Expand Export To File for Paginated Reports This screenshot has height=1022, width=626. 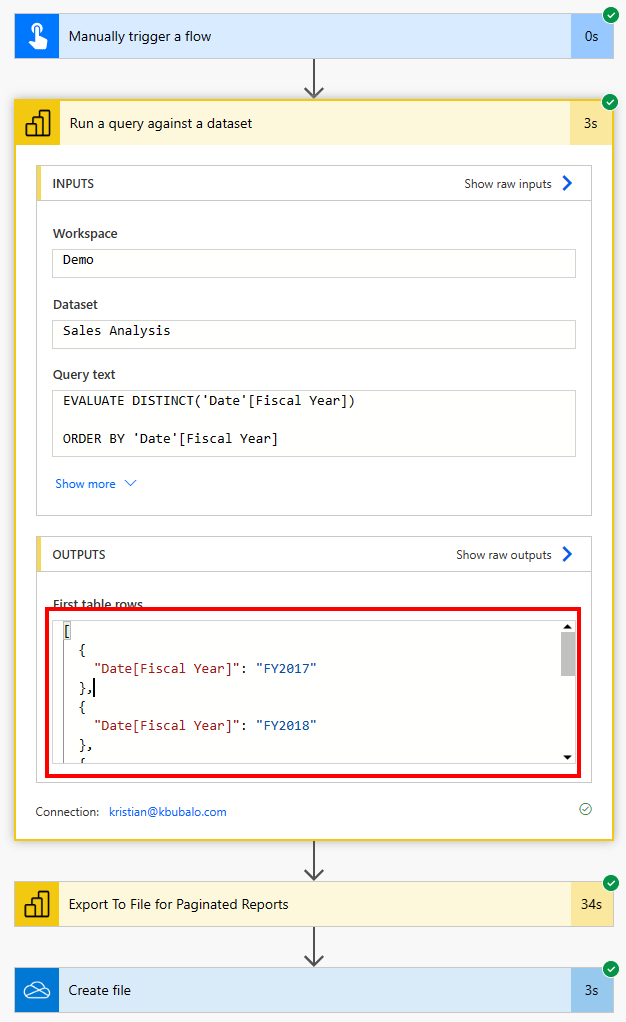pos(300,904)
